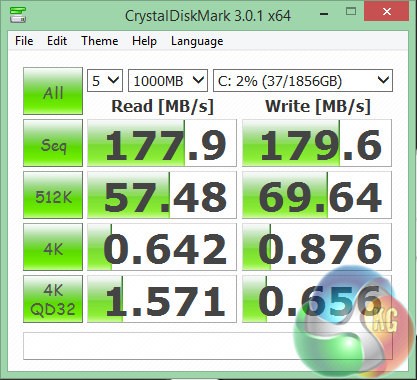The width and height of the screenshot is (417, 380).
Task: Run all benchmarks with the All button
Action: [53, 91]
